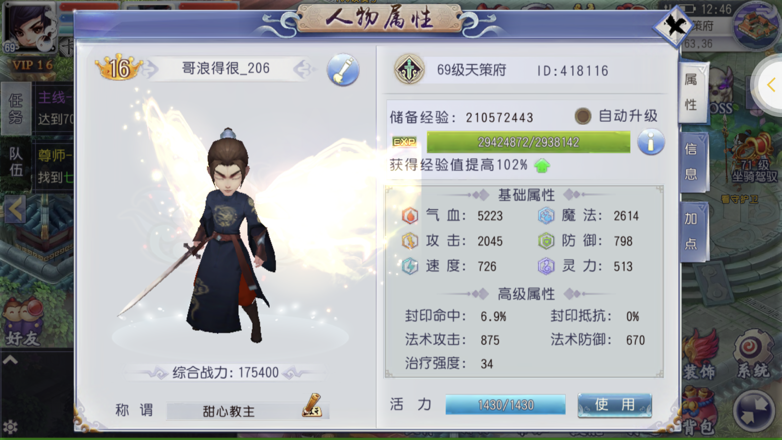Click the 使用 vitality use button
The height and width of the screenshot is (440, 782).
click(614, 405)
